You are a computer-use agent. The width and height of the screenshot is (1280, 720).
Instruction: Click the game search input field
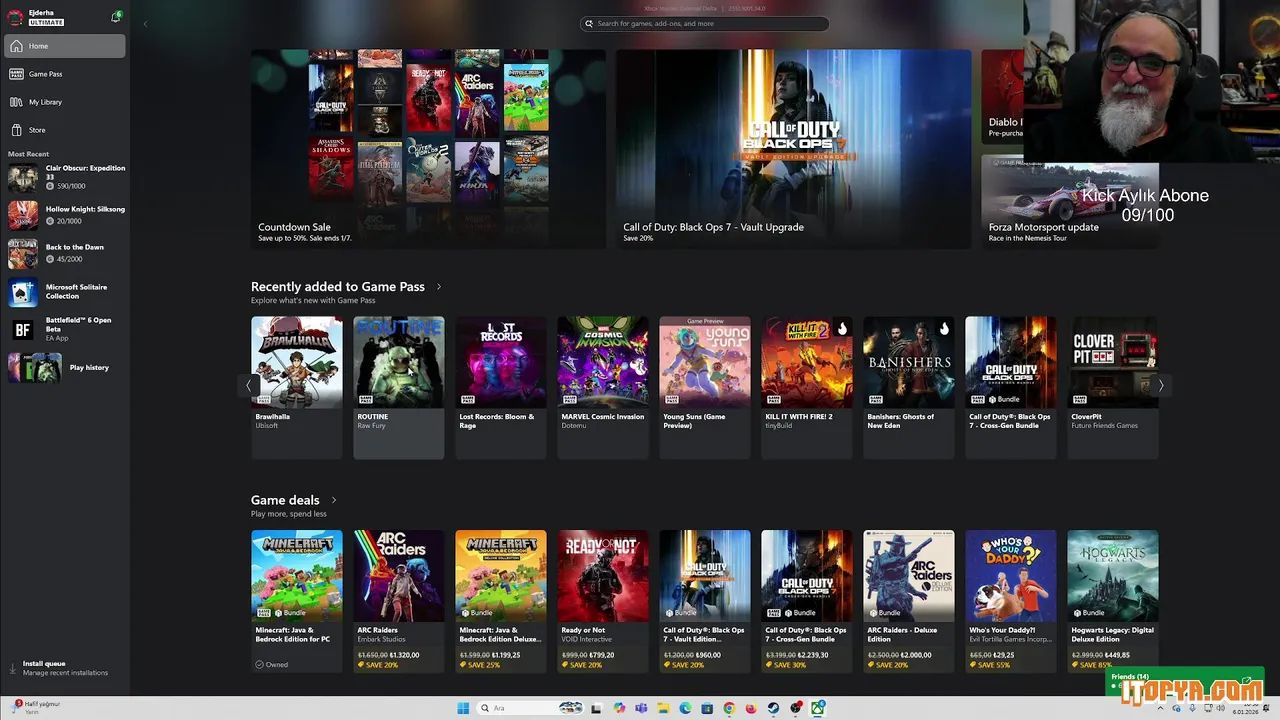click(704, 23)
